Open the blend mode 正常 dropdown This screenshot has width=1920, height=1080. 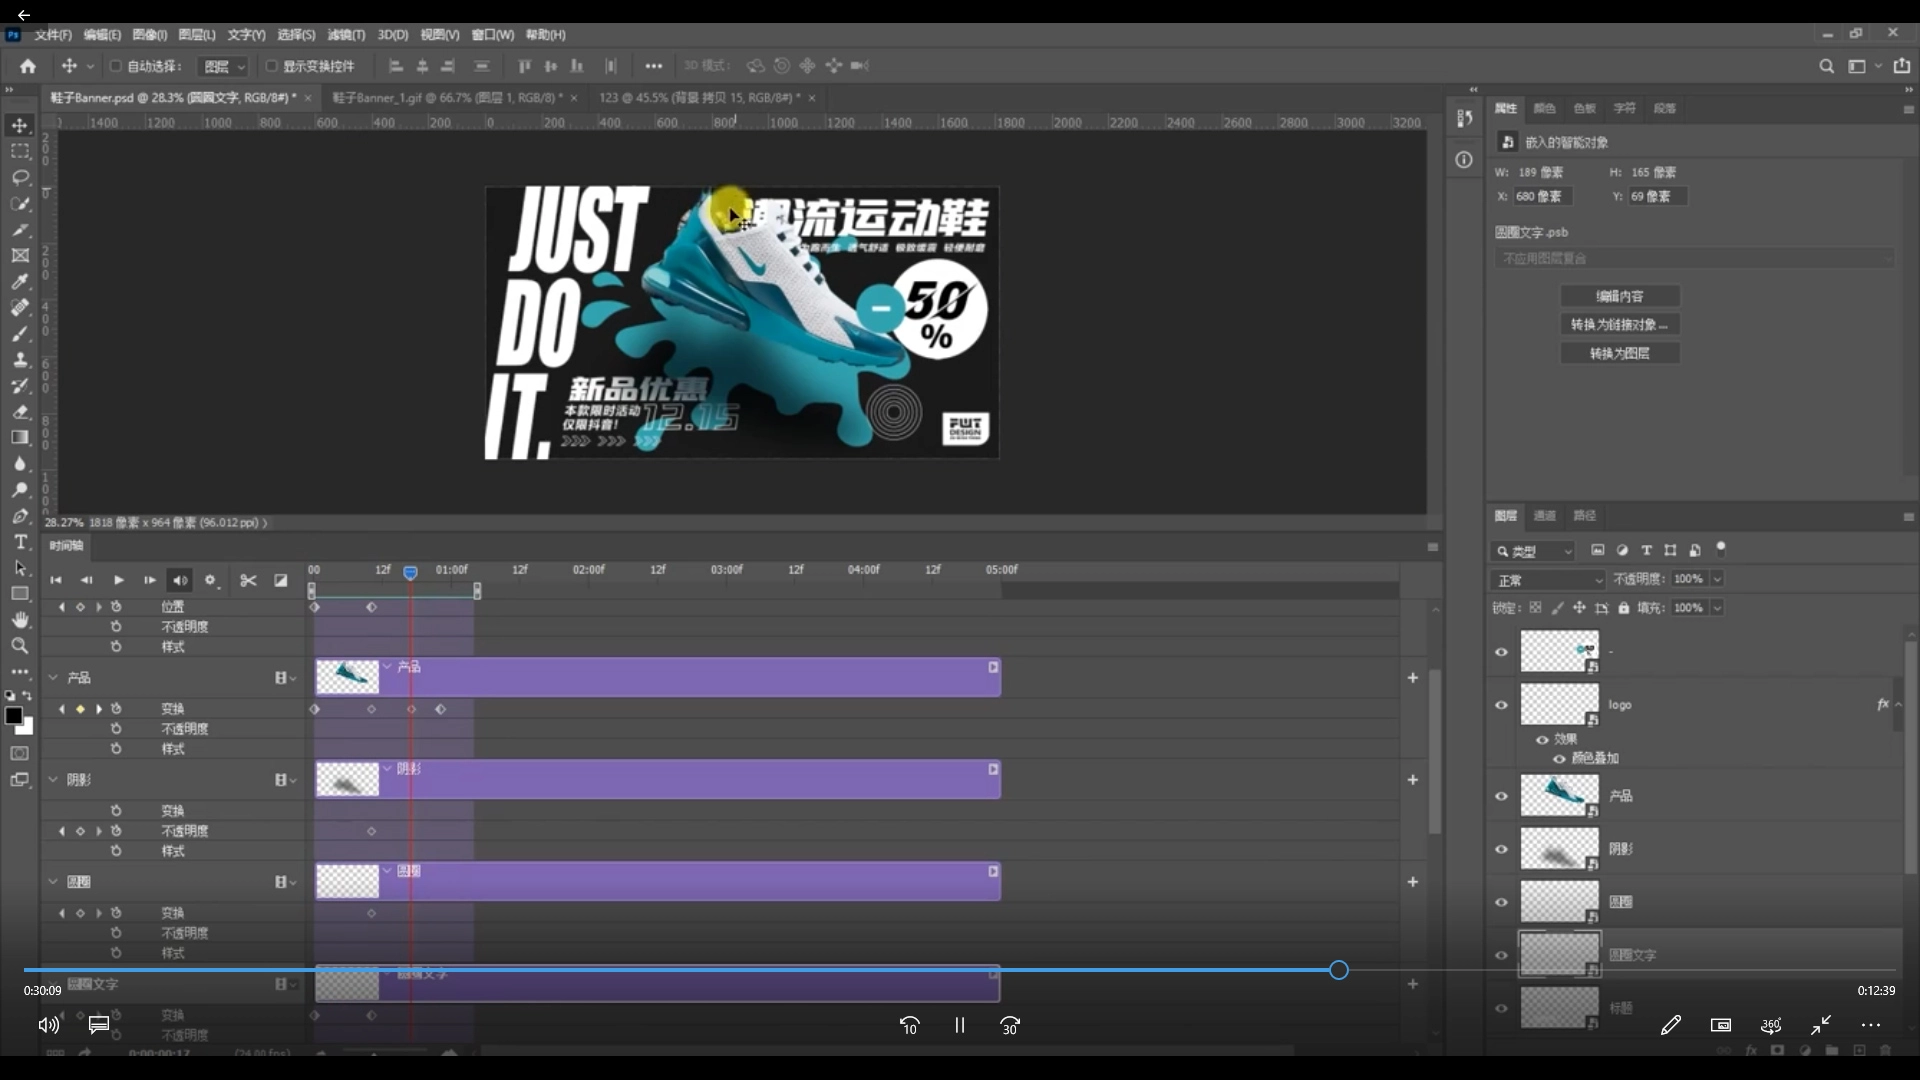click(x=1548, y=580)
